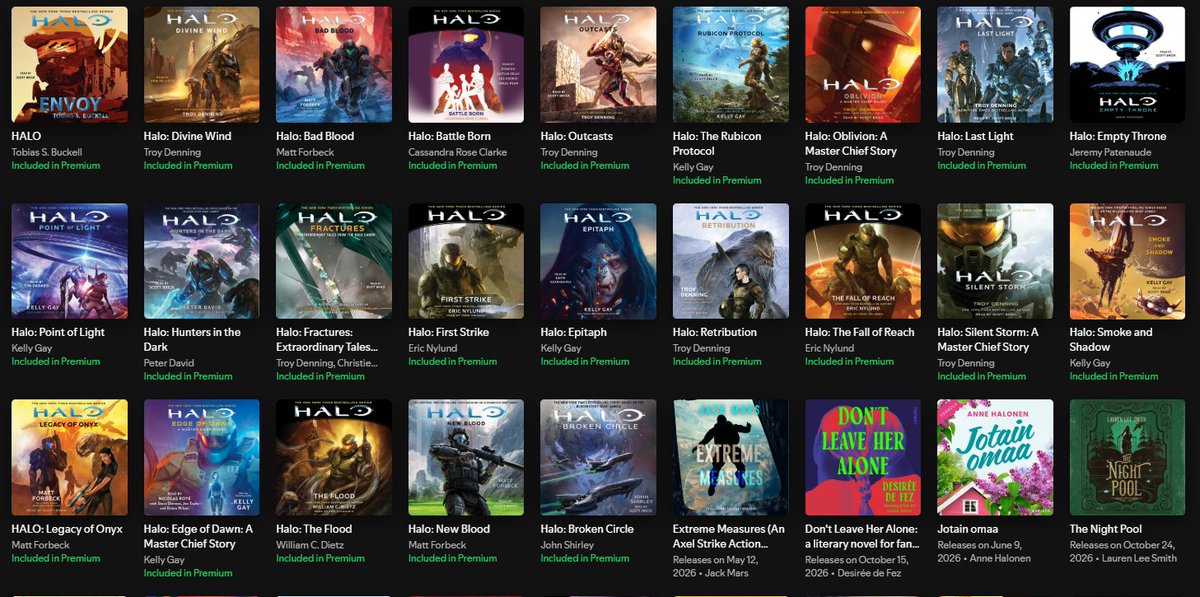Click the 'Halo: Point of Light' title

click(58, 332)
